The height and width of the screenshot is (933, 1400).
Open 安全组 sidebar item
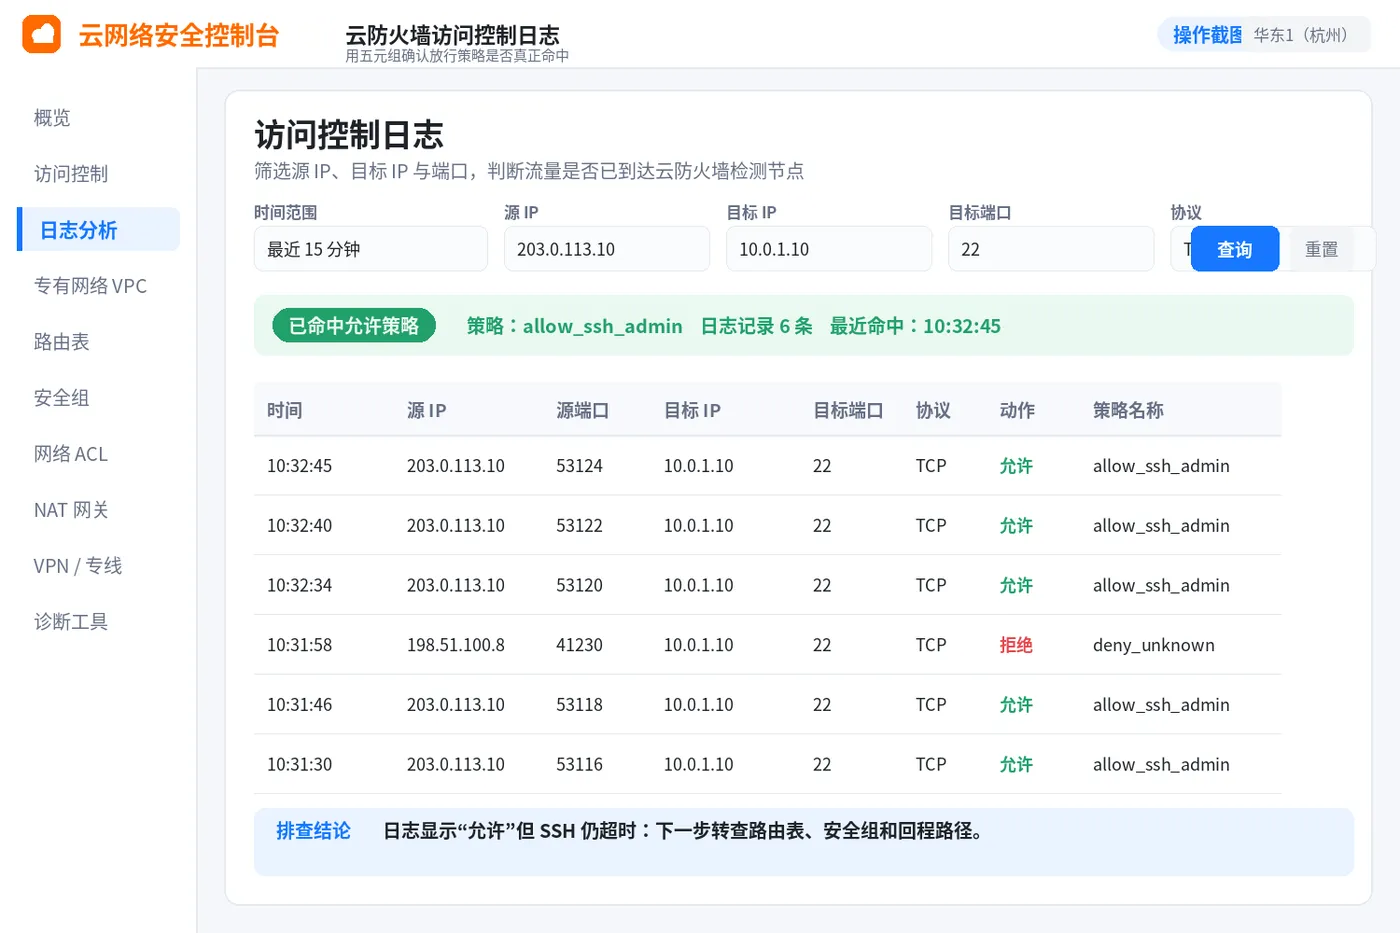pyautogui.click(x=62, y=398)
